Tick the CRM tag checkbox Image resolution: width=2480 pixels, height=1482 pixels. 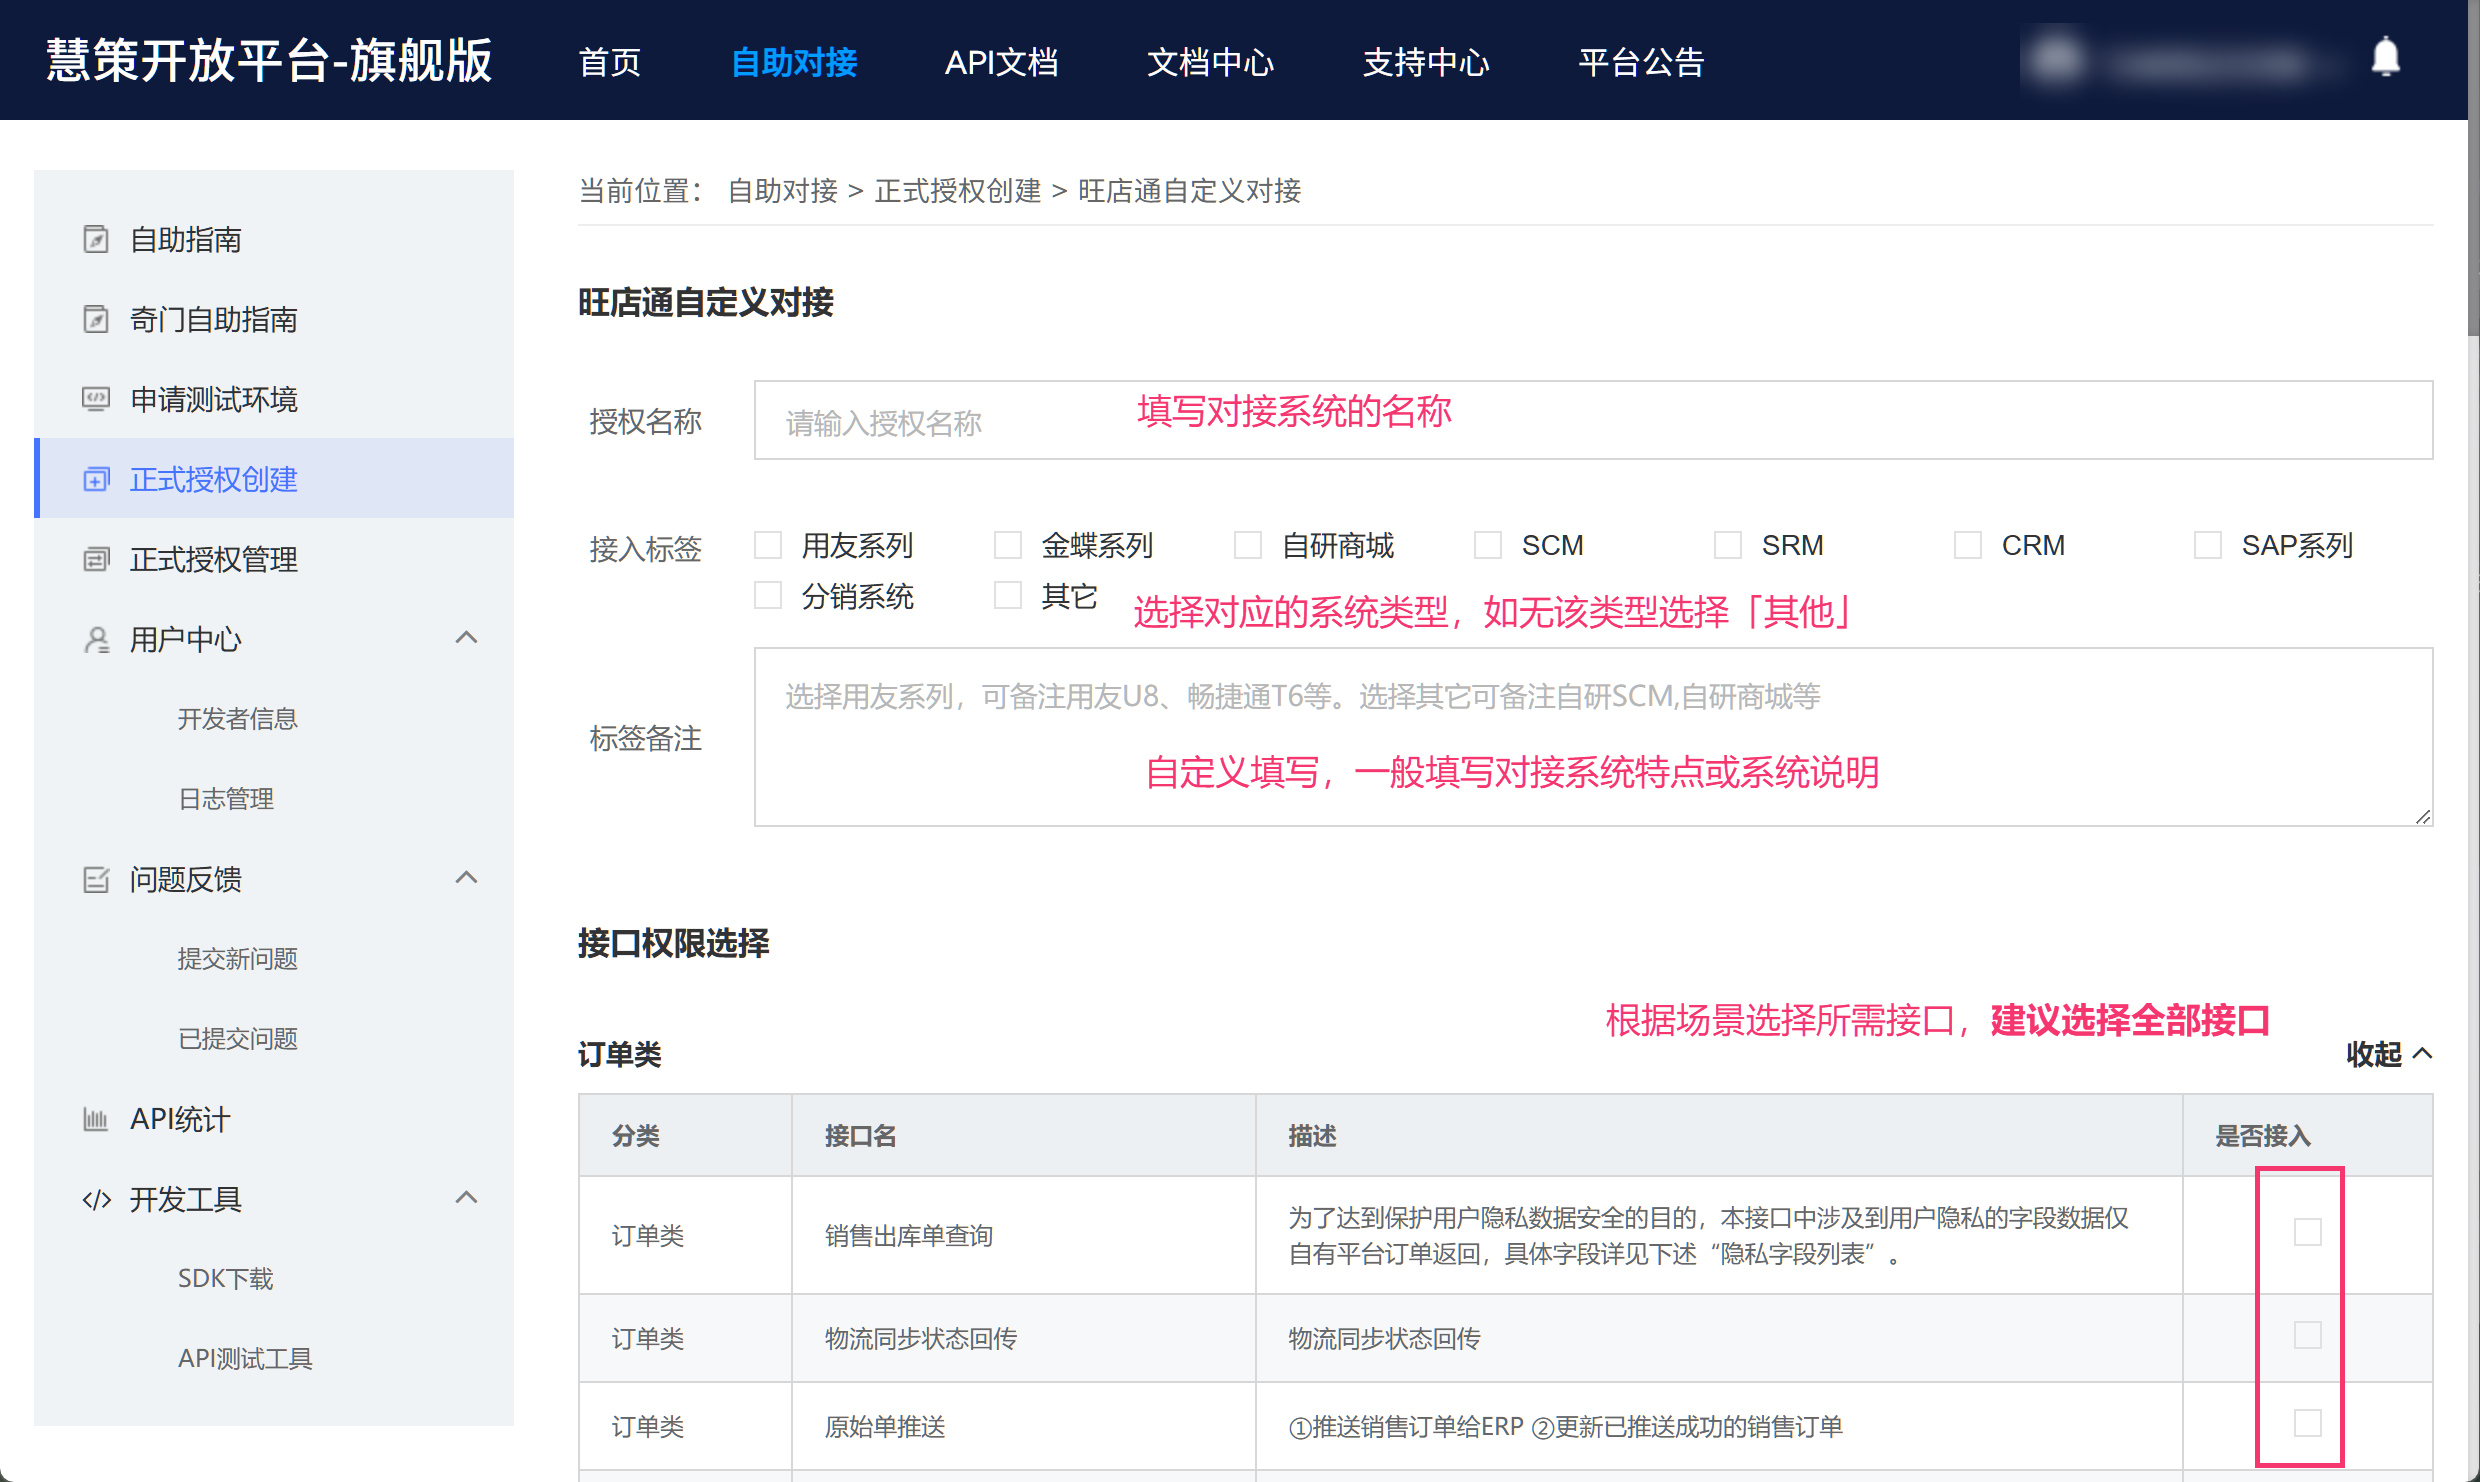(x=1968, y=545)
